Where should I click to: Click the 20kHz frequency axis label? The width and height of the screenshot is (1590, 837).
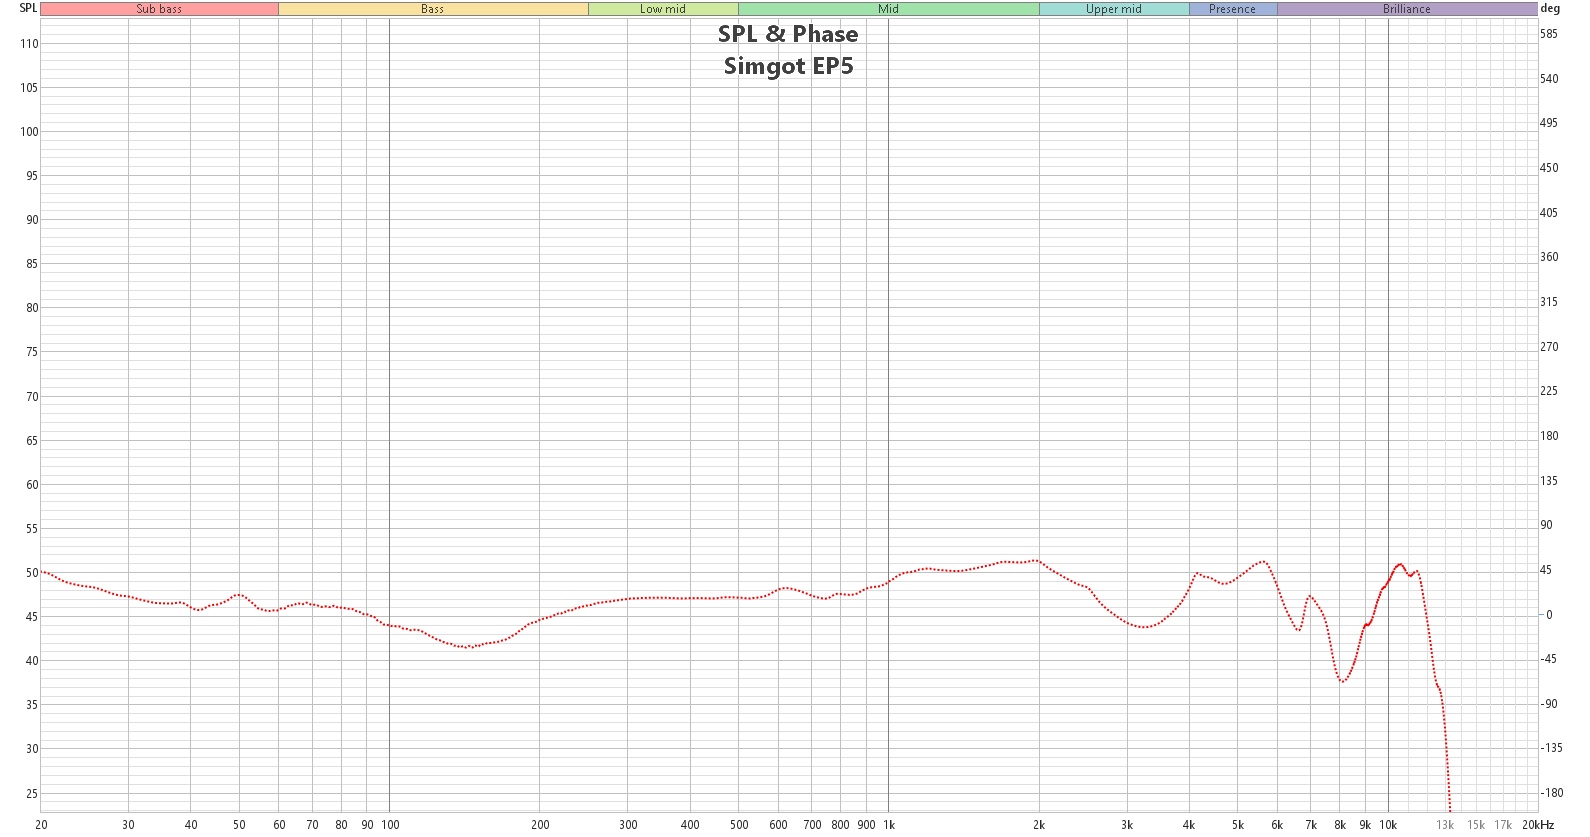[1538, 825]
